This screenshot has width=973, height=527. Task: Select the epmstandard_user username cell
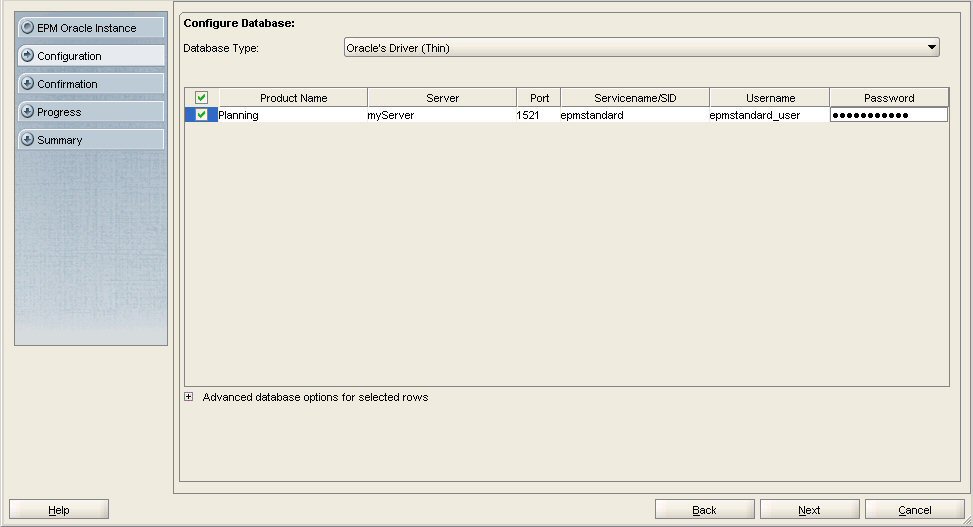(x=769, y=115)
